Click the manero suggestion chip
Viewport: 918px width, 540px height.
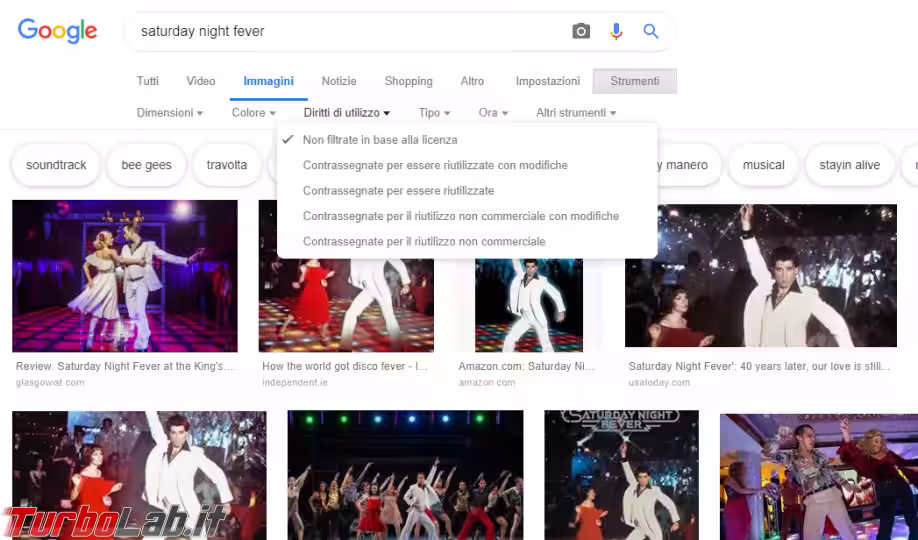689,165
